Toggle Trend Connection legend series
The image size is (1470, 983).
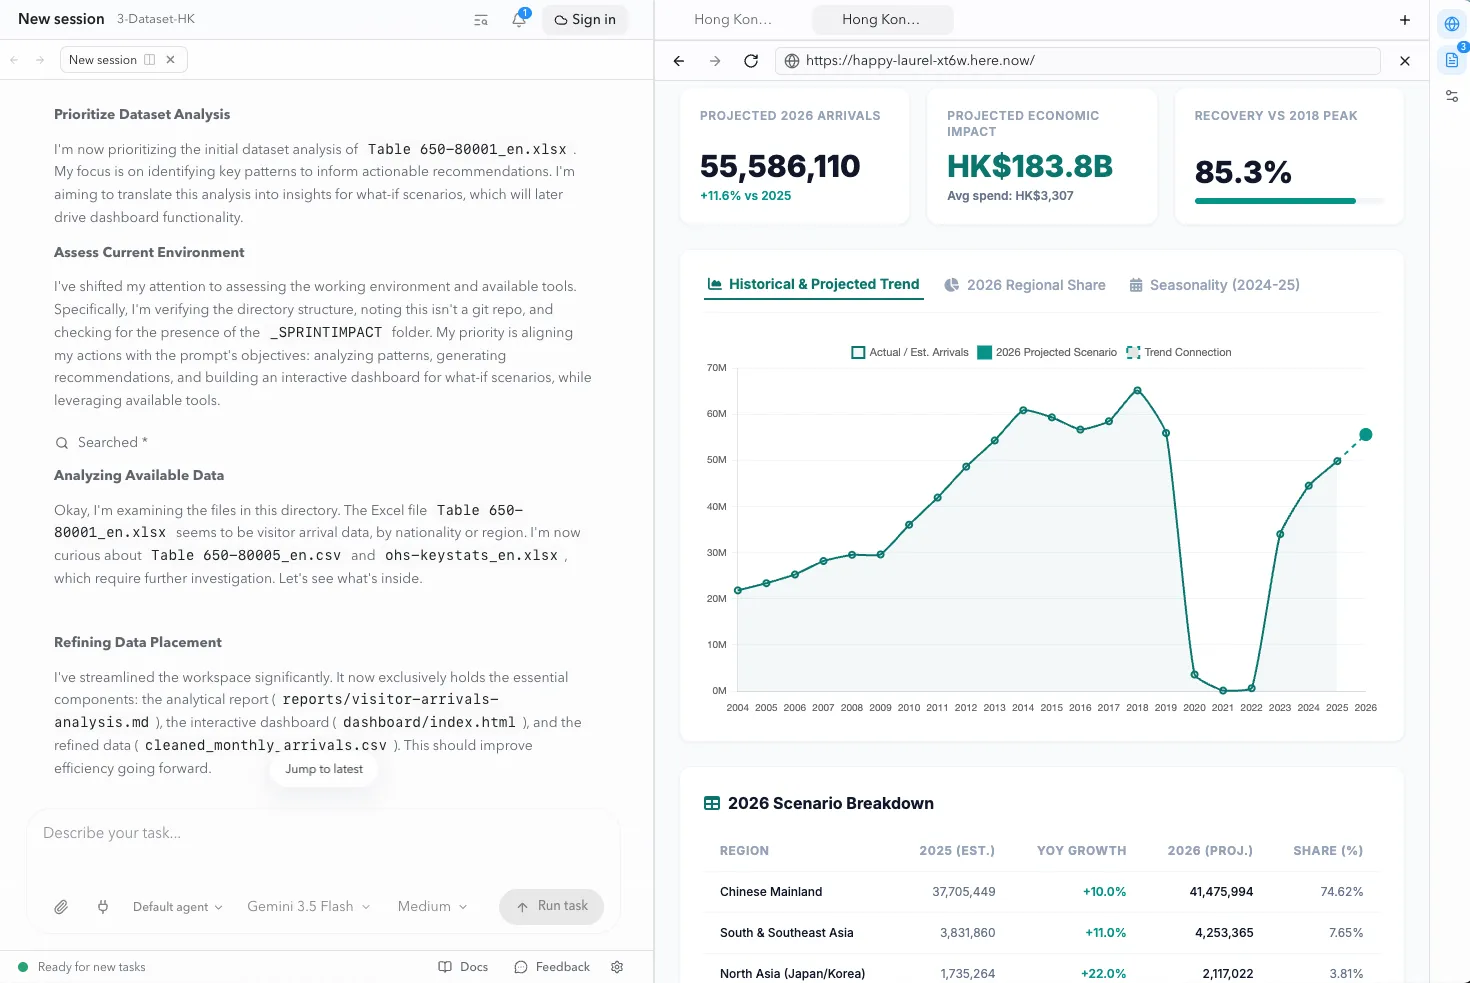1179,352
